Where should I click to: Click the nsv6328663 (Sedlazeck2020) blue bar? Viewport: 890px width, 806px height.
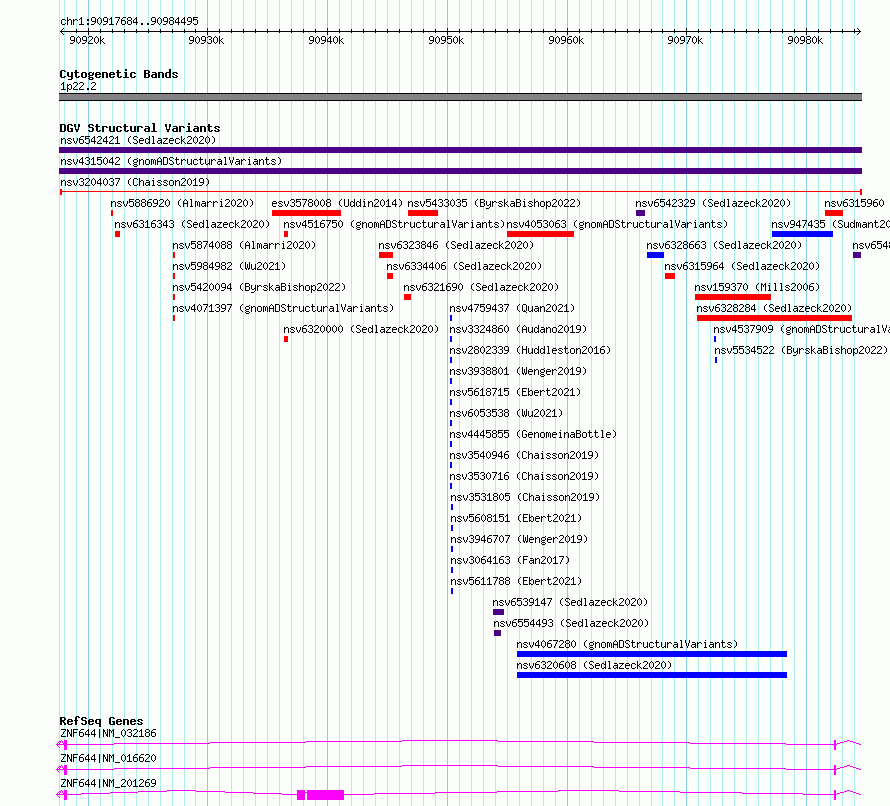point(655,255)
